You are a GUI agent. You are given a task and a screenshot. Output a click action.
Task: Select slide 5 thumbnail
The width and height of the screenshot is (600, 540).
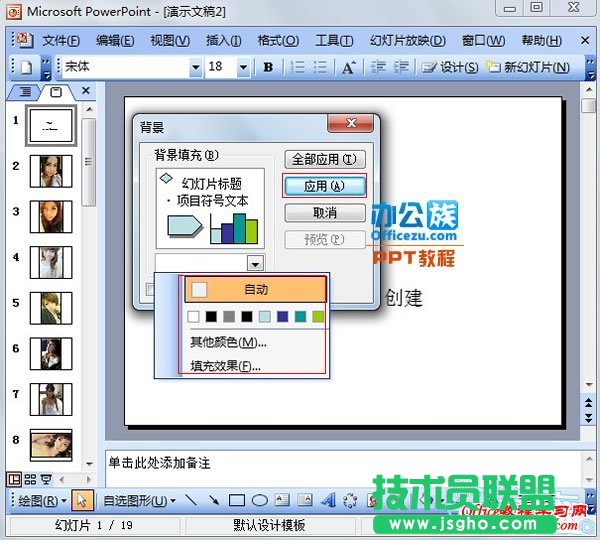click(51, 308)
